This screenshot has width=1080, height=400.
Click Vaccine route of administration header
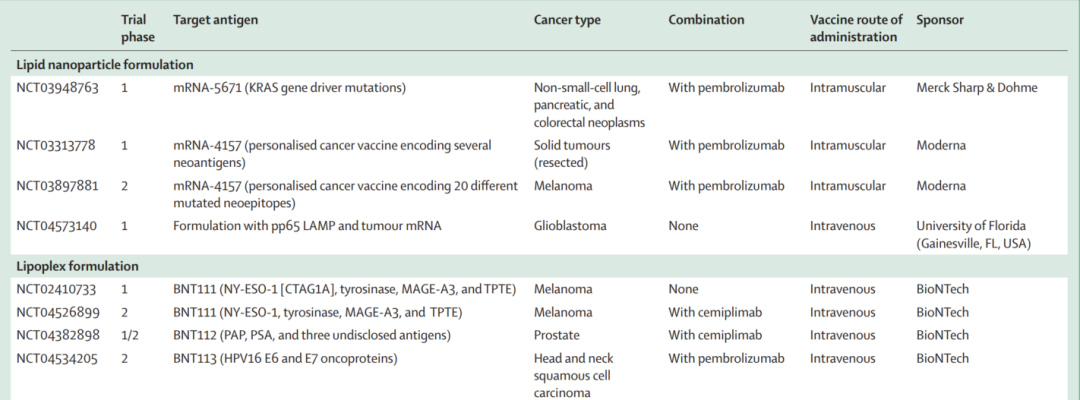tap(856, 28)
